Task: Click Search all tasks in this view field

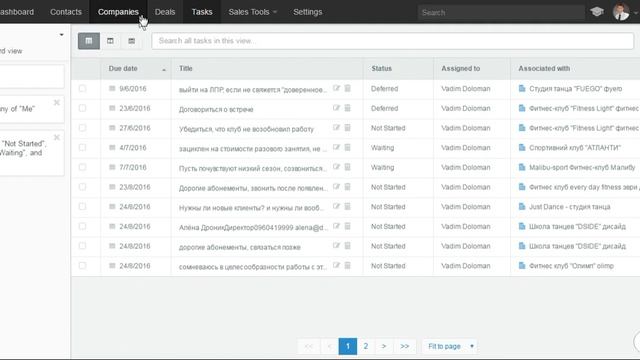Action: pyautogui.click(x=393, y=41)
